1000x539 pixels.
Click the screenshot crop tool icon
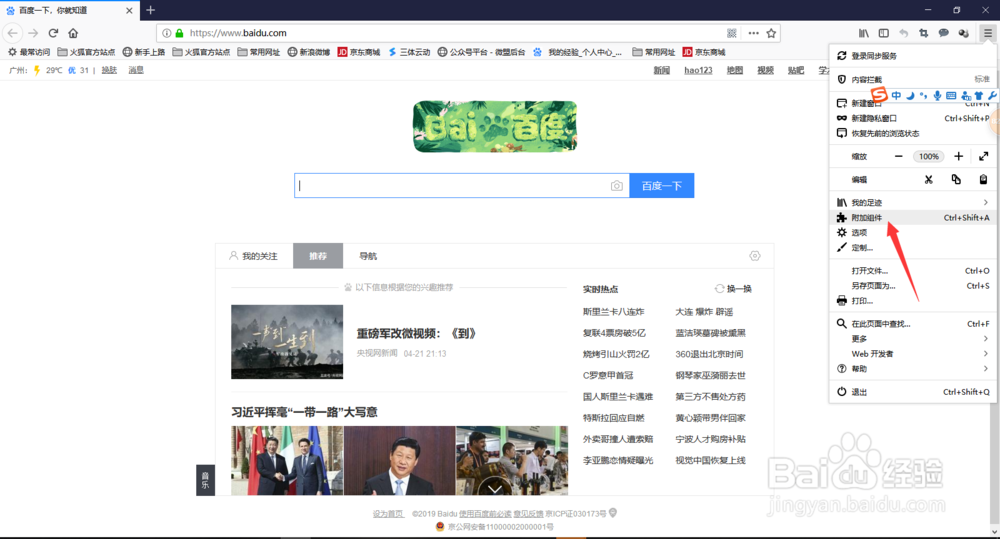tap(923, 33)
